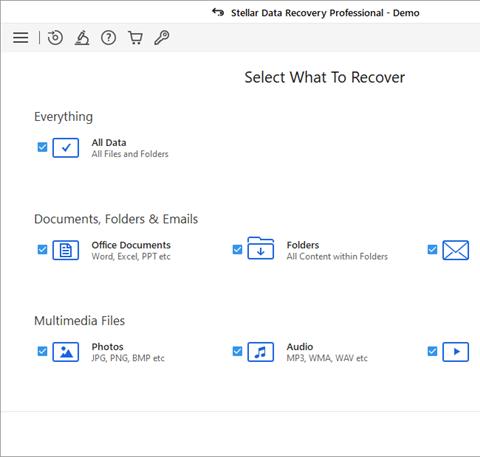Toggle the Office Documents checkbox
This screenshot has width=480, height=457.
coord(42,249)
